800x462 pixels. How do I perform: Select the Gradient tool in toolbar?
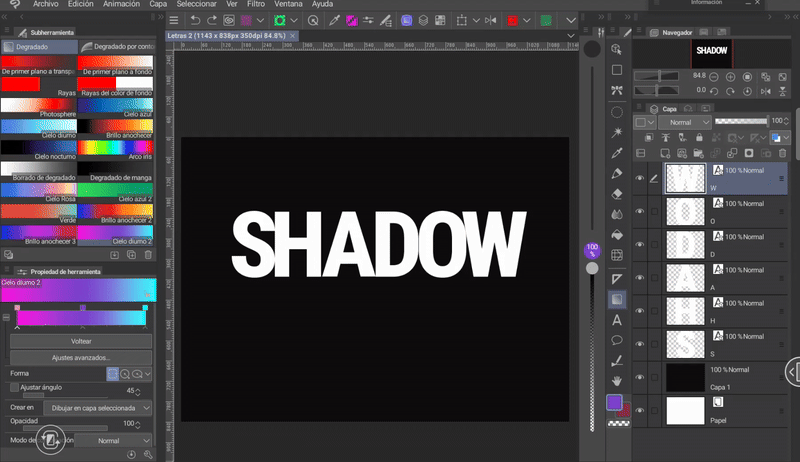click(x=617, y=299)
